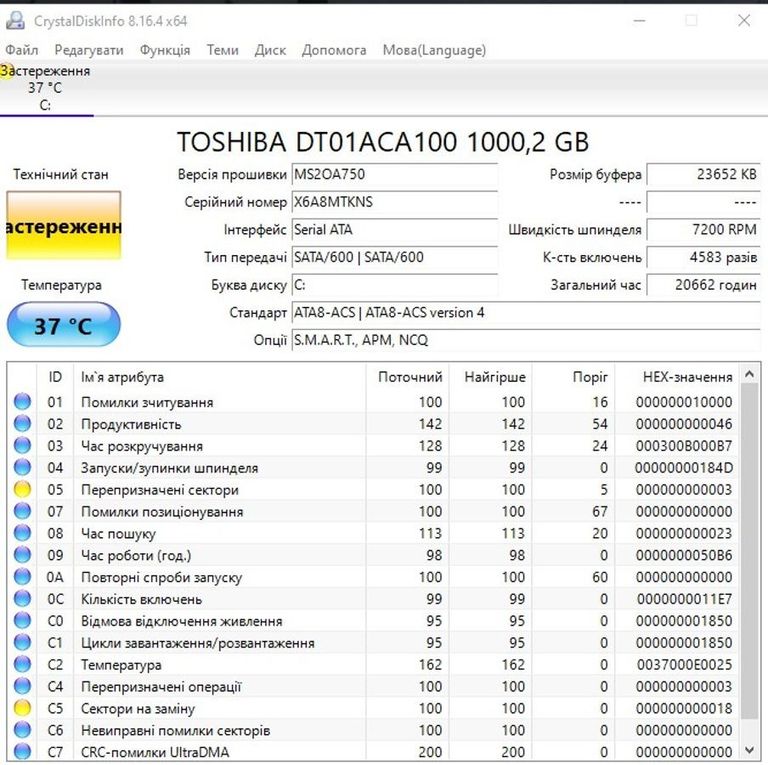Click the ATA8-ACS standard field
The width and height of the screenshot is (768, 765).
coord(526,312)
